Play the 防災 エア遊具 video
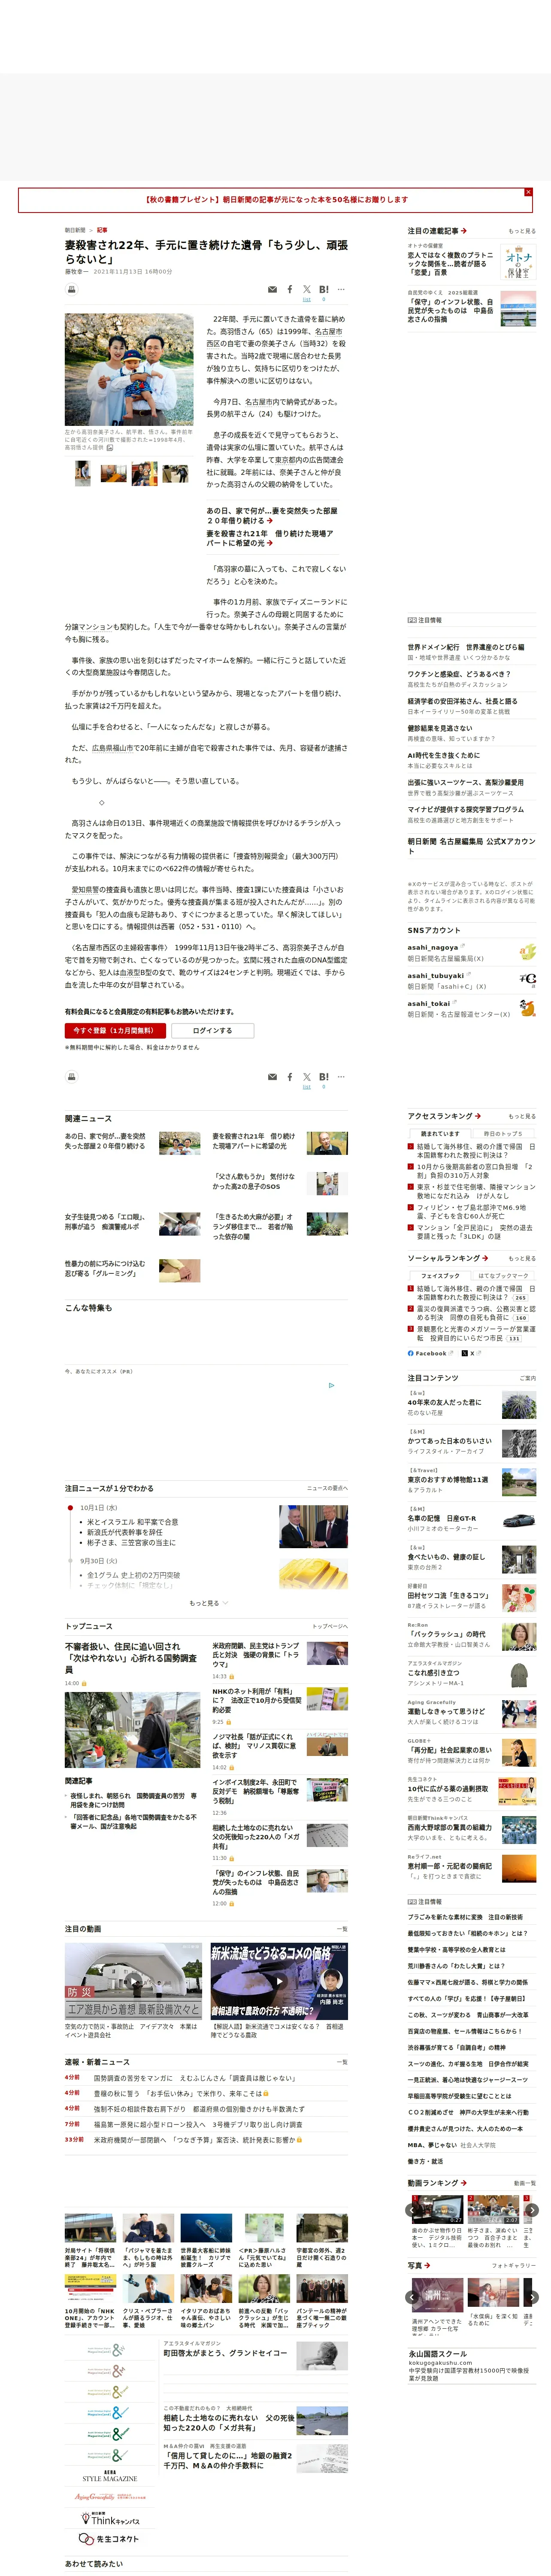Viewport: 551px width, 2576px height. coord(134,1980)
